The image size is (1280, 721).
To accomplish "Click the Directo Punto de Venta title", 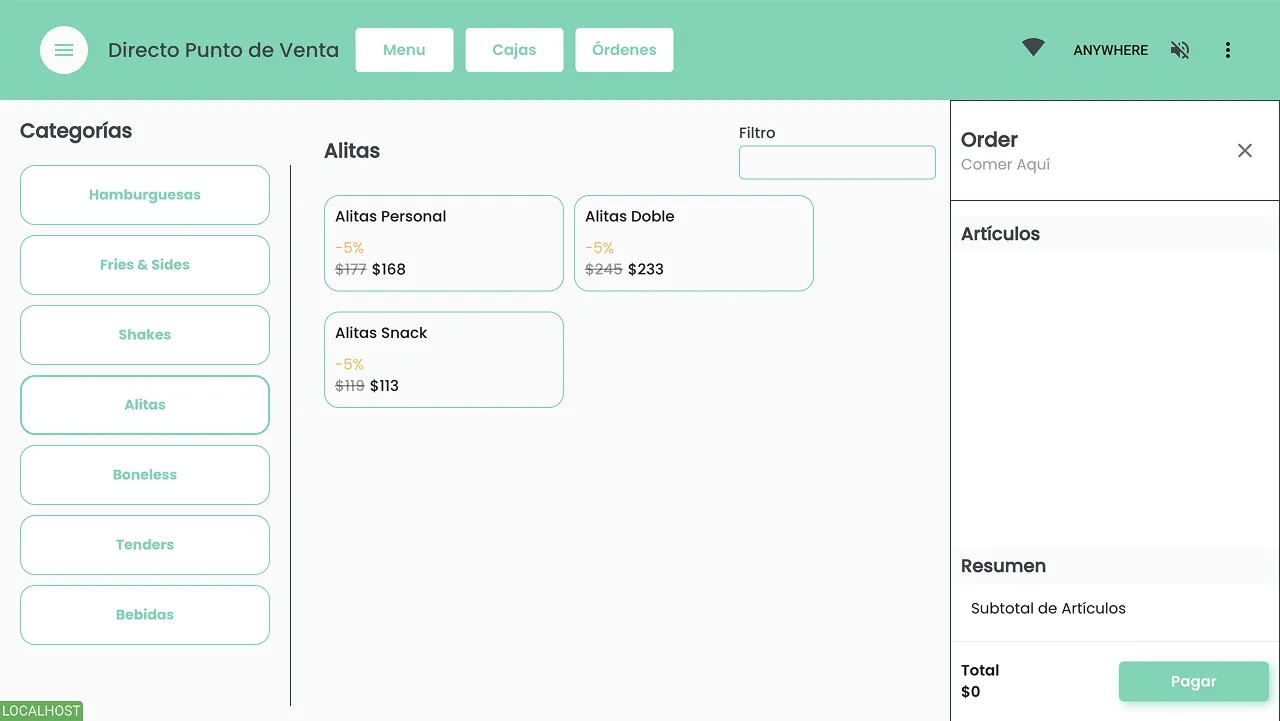I will 223,50.
